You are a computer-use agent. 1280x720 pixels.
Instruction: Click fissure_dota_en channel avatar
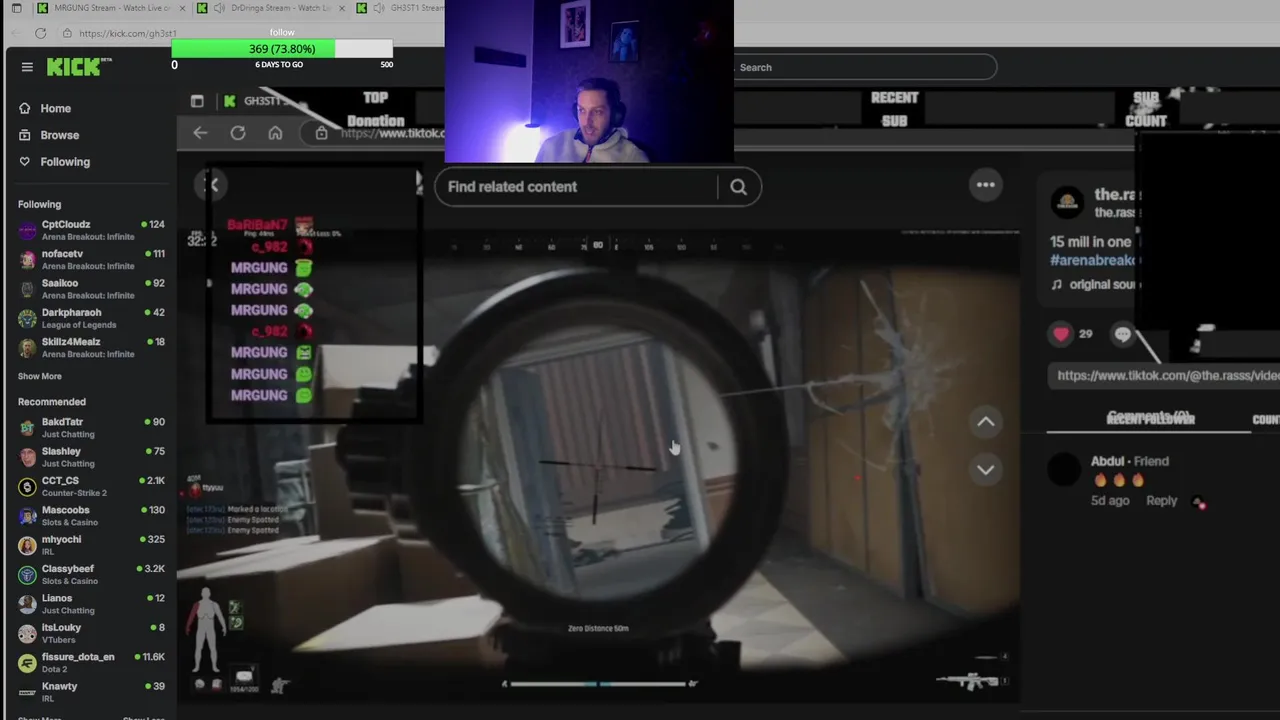coord(27,662)
